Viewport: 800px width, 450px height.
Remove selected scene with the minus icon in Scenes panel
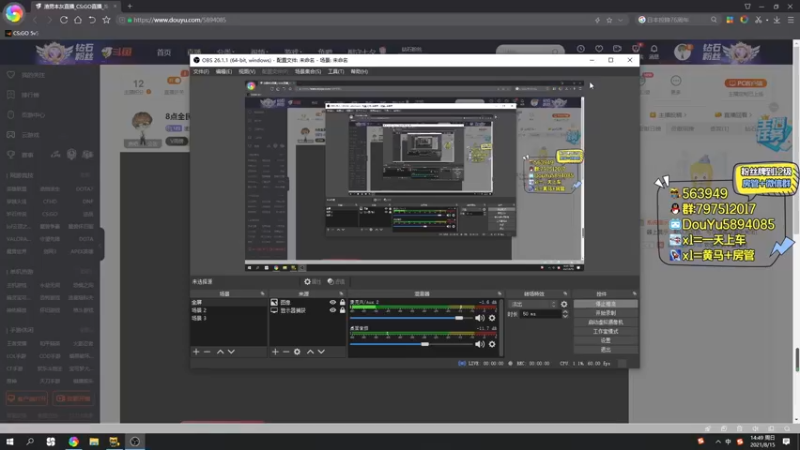tap(207, 352)
